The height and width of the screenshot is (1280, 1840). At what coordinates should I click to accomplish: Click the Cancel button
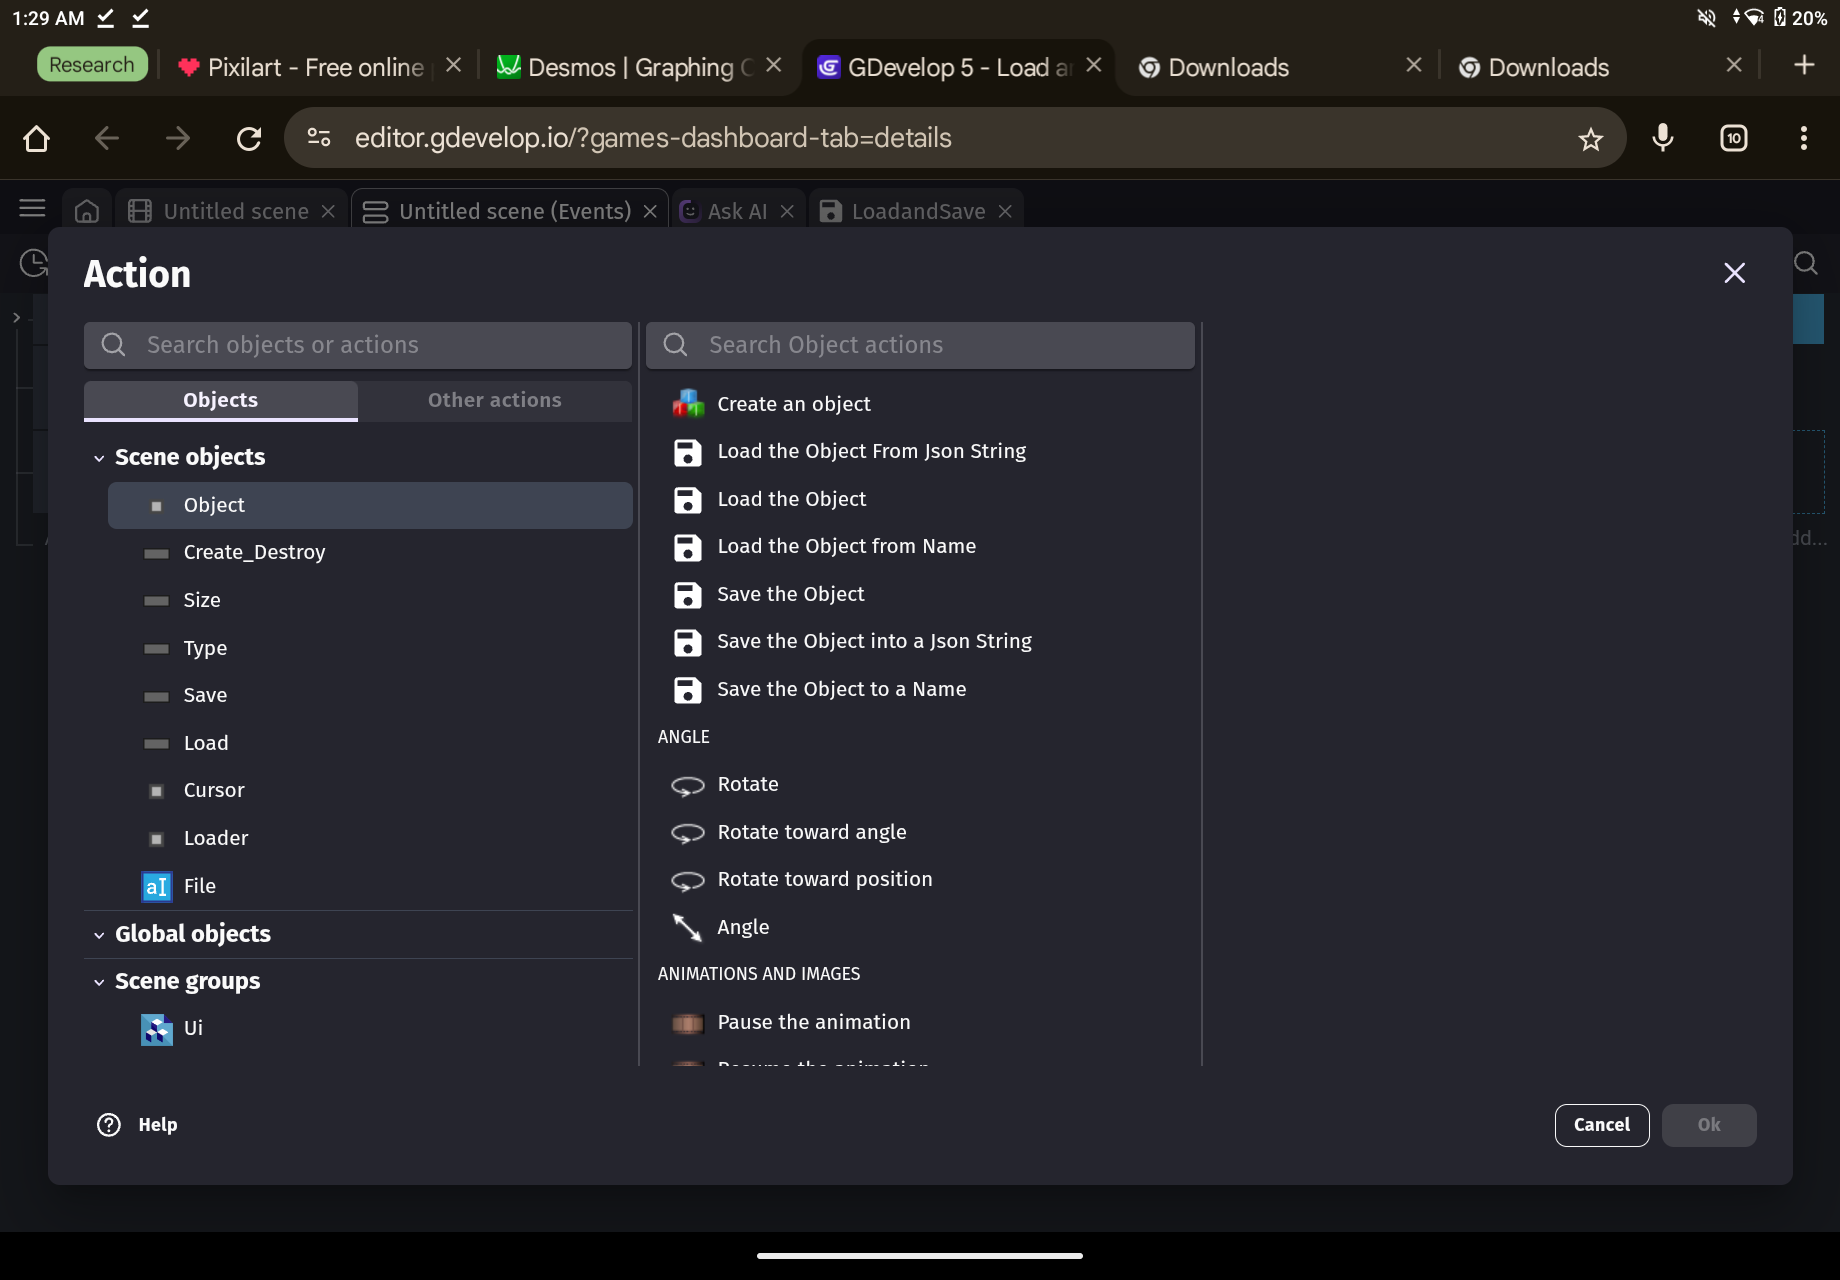(x=1602, y=1125)
